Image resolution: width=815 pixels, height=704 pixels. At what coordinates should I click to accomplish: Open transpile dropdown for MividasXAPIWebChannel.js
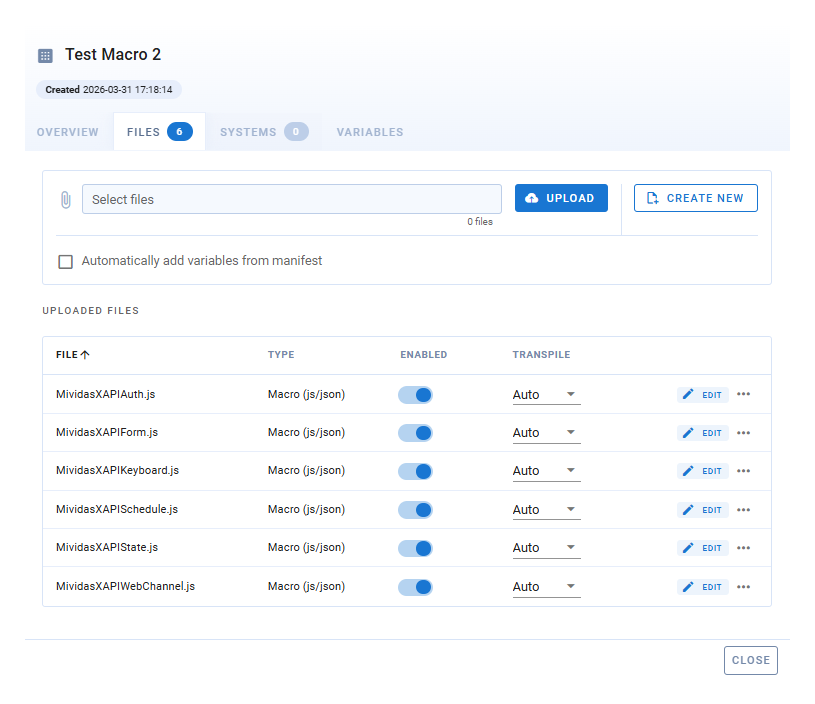(546, 587)
